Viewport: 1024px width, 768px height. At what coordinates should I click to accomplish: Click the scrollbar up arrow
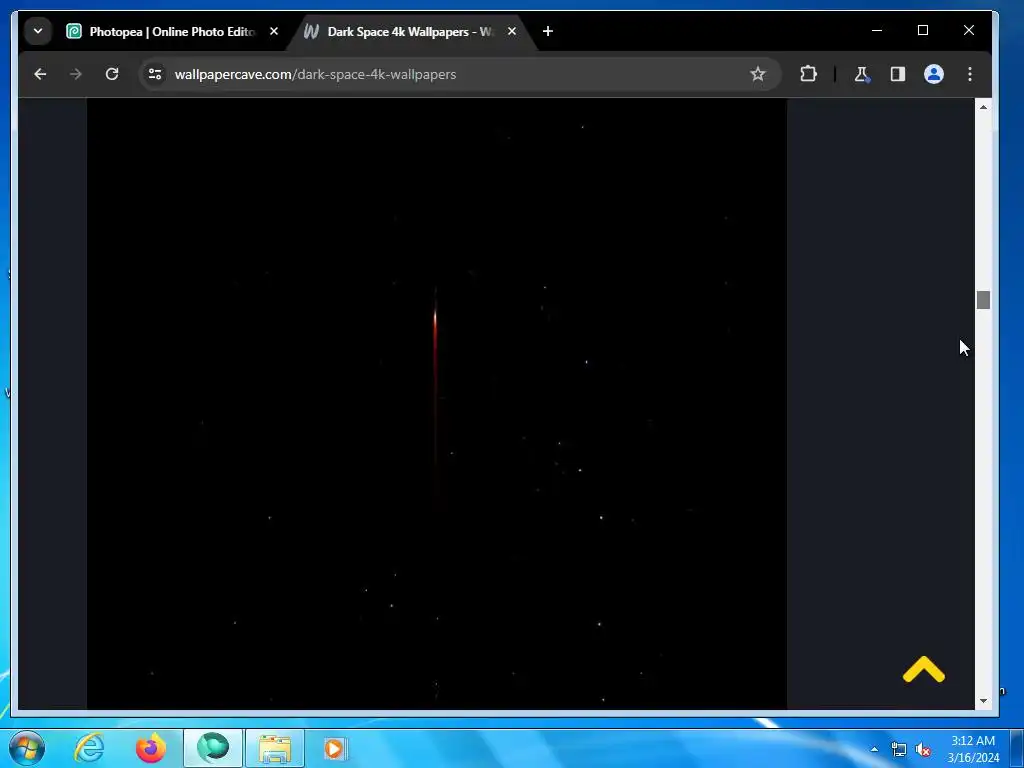[x=984, y=107]
